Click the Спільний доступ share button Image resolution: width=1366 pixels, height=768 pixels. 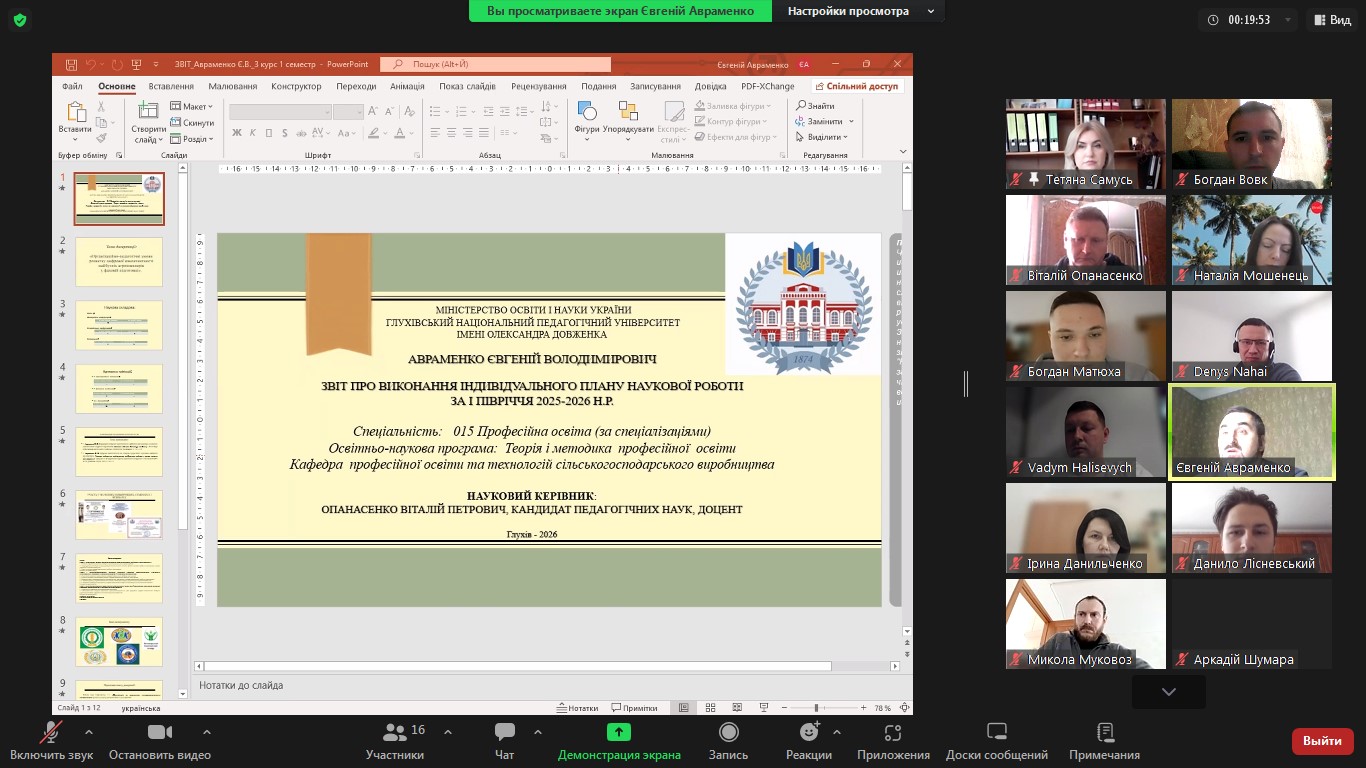point(856,86)
